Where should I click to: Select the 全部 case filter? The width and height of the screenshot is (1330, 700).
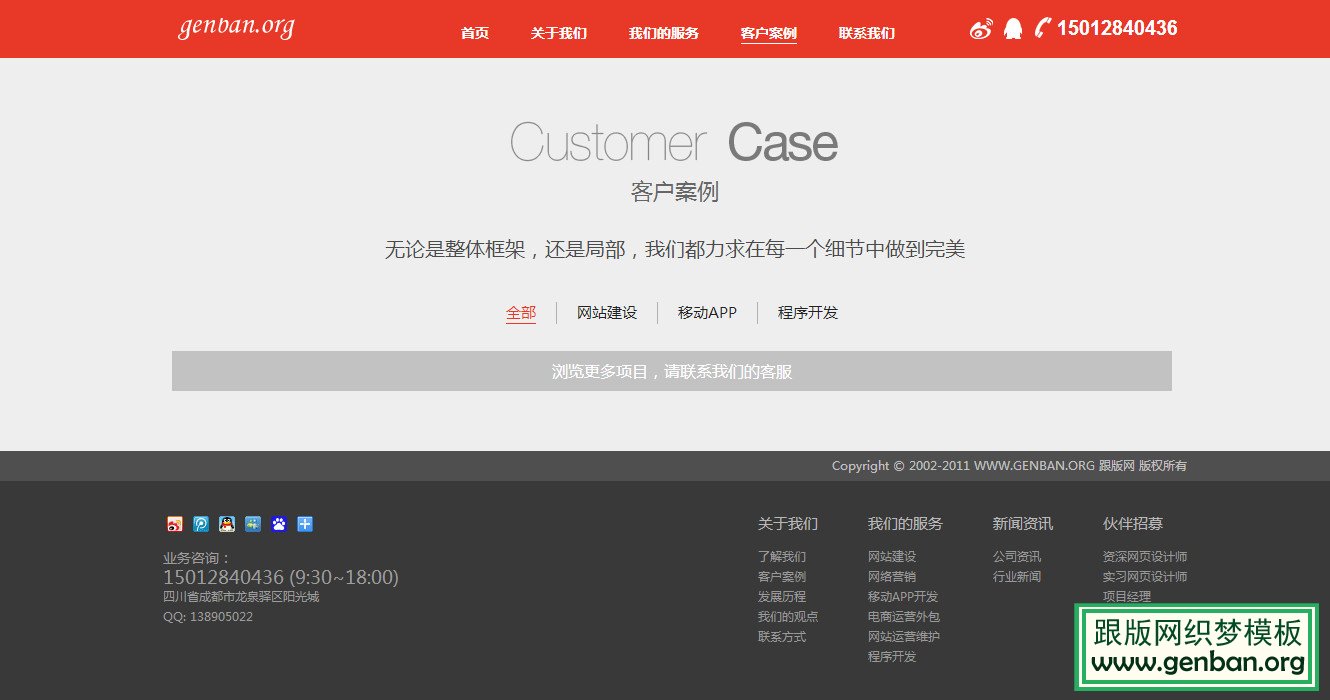521,312
